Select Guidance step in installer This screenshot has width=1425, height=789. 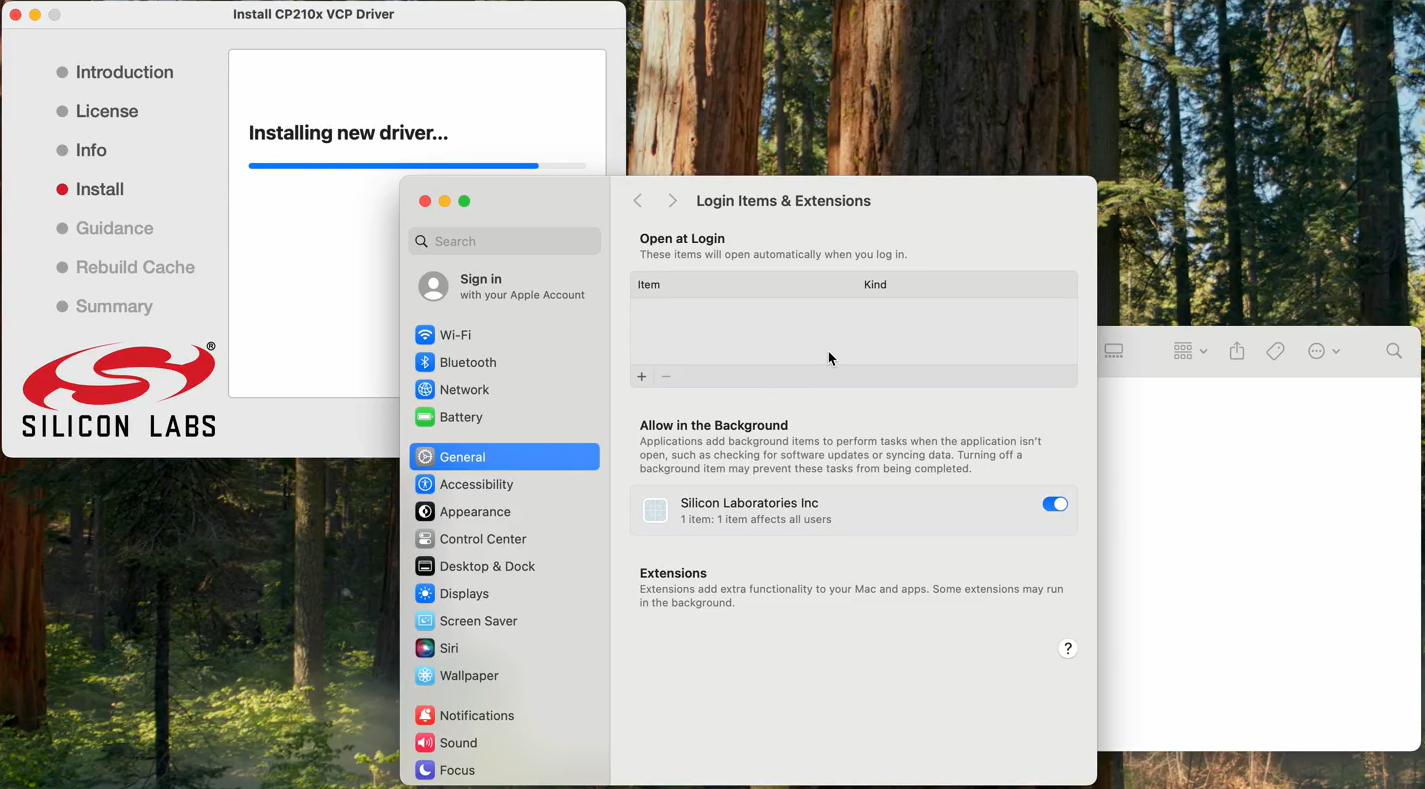105,228
